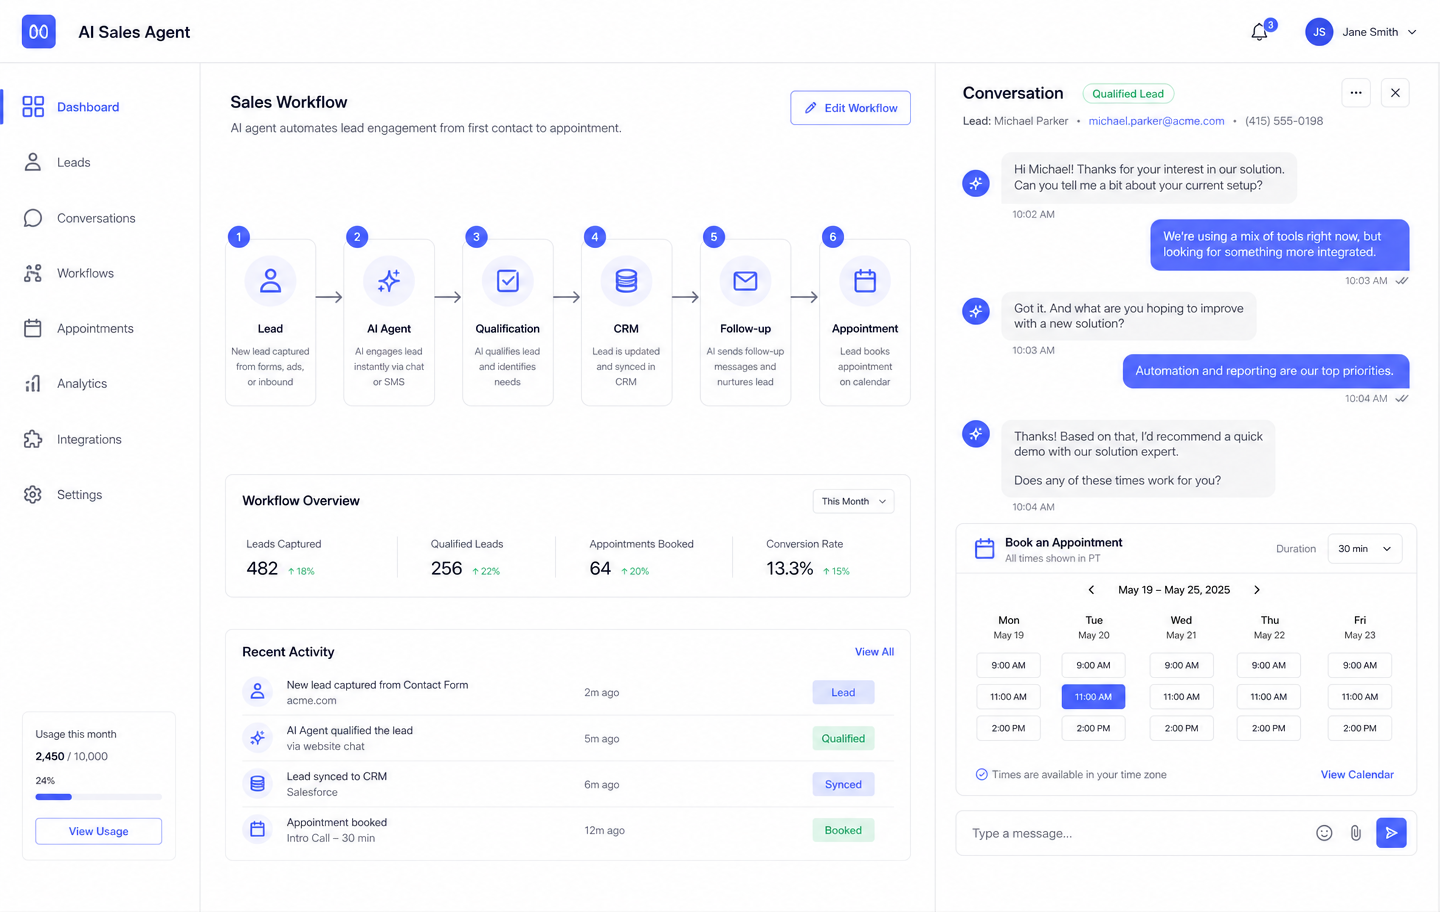Select Mon May 19 11:00 AM slot
This screenshot has width=1440, height=912.
coord(1008,697)
